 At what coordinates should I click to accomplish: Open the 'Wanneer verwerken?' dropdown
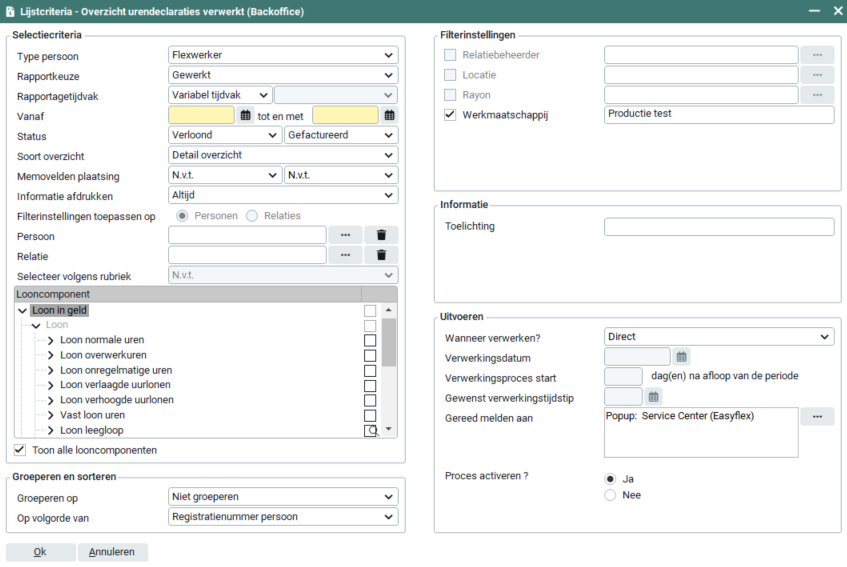pyautogui.click(x=719, y=337)
